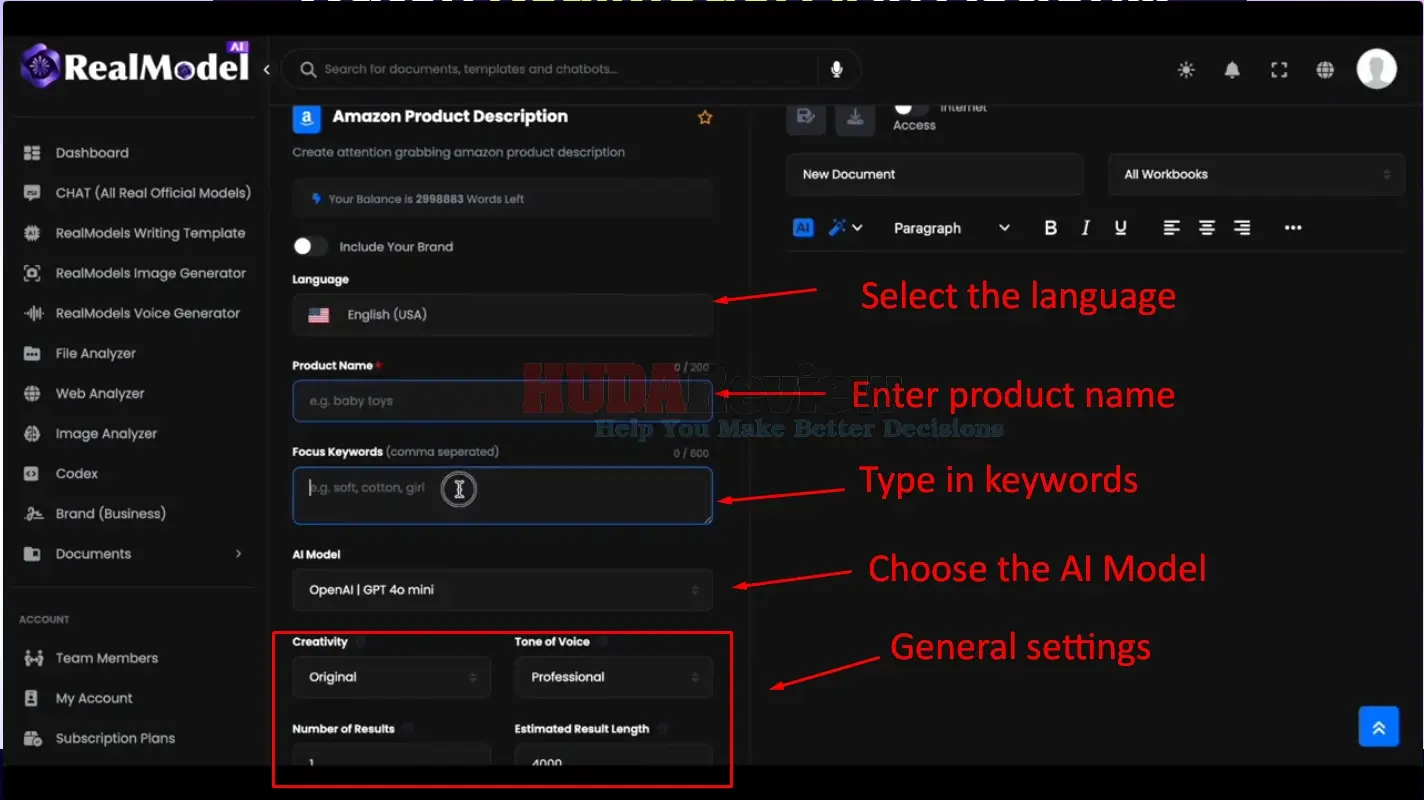The width and height of the screenshot is (1424, 800).
Task: Click the fullscreen icon in header
Action: click(x=1279, y=70)
